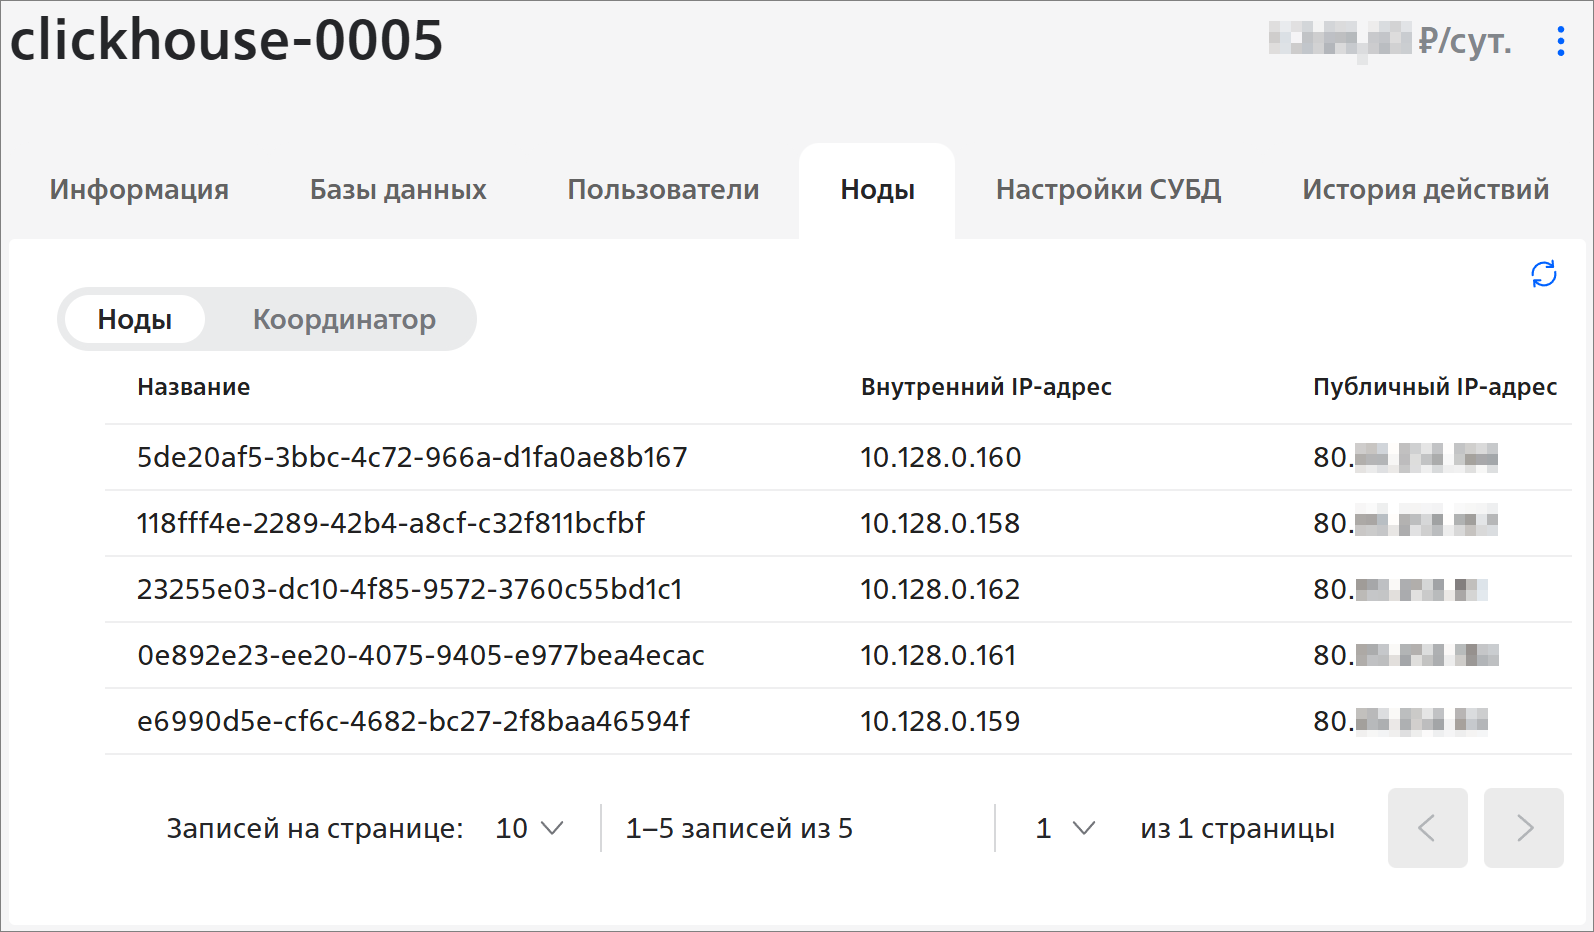Open the Информация tab
The height and width of the screenshot is (932, 1594).
tap(139, 189)
